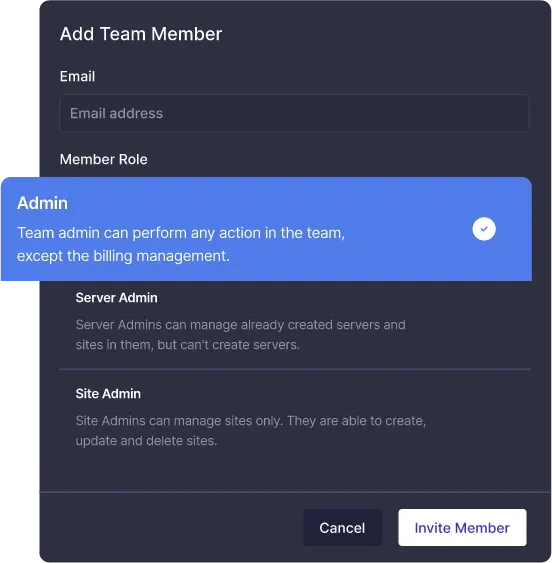Click 'update and delete sites' text line
This screenshot has width=552, height=563.
click(146, 441)
